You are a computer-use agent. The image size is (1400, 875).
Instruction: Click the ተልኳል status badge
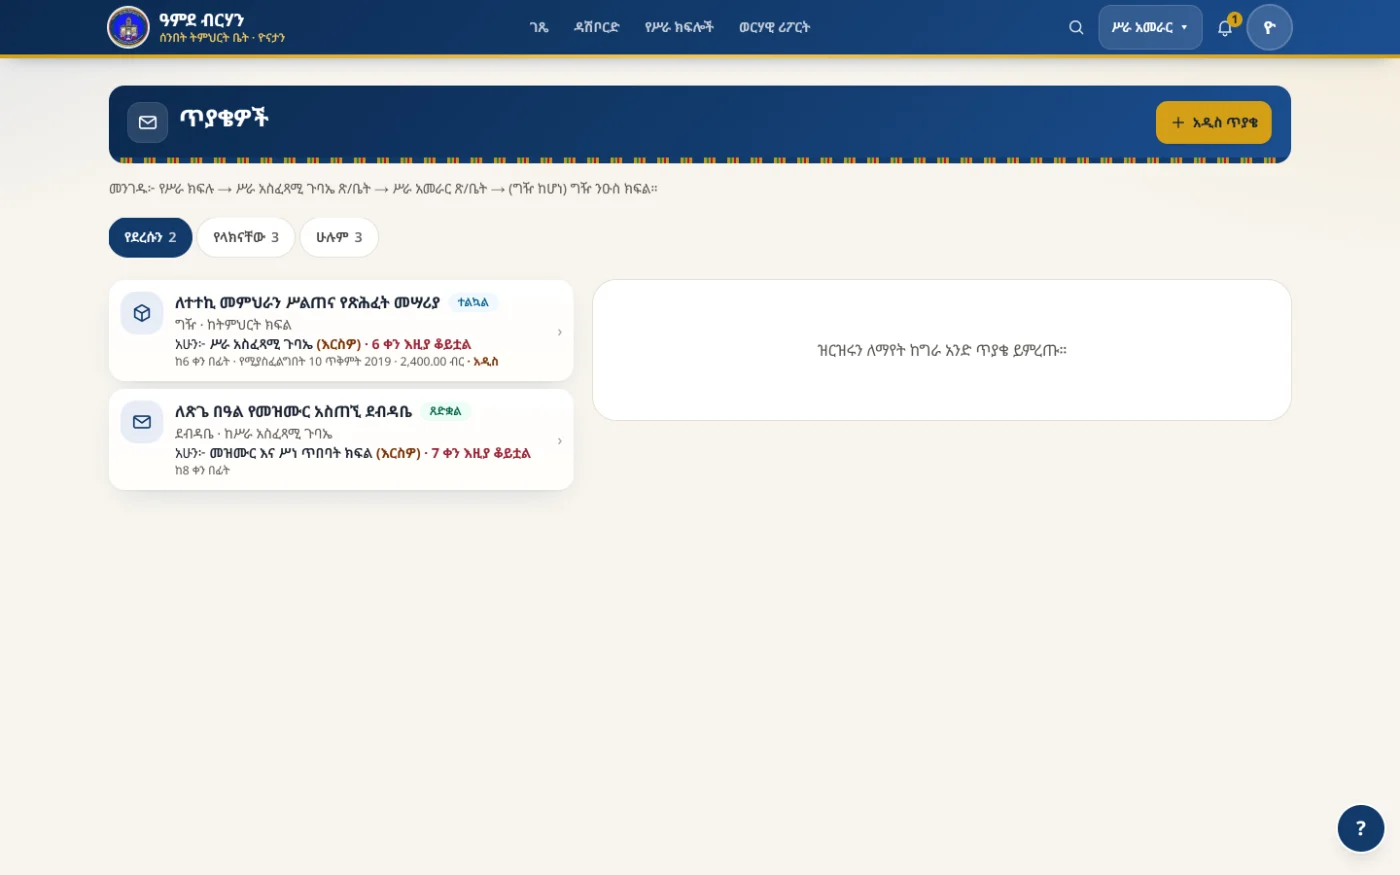(473, 302)
